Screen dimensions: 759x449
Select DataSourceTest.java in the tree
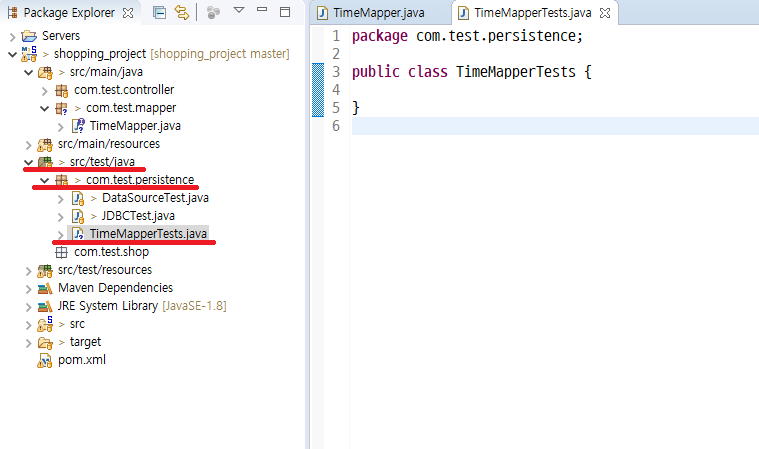(x=155, y=197)
